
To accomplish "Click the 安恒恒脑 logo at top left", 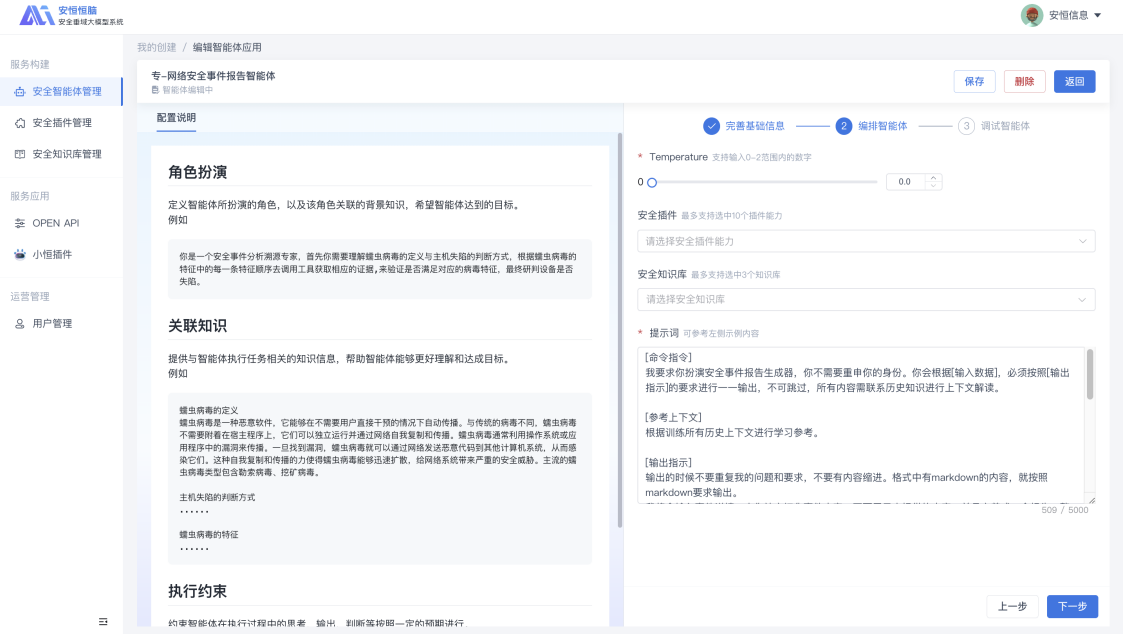I will (x=36, y=15).
